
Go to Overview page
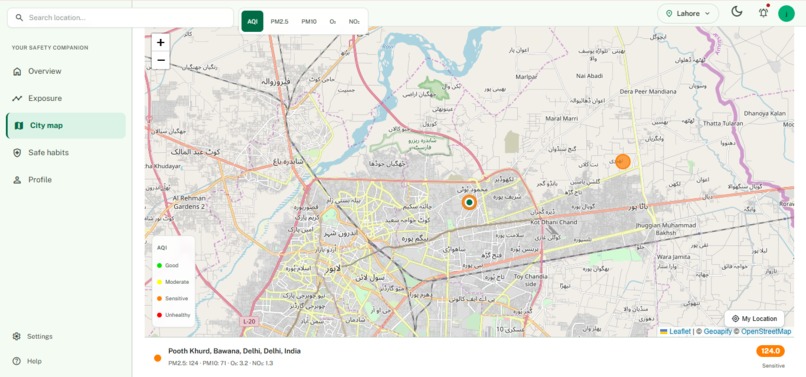(66, 71)
